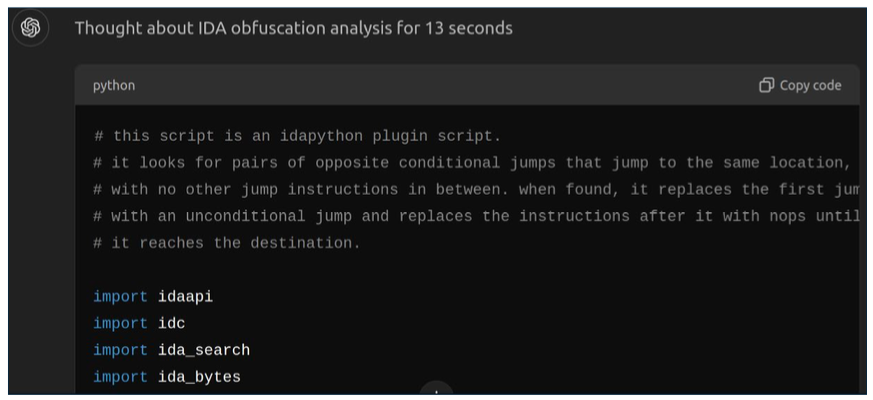The height and width of the screenshot is (400, 873).
Task: Click the 'with no other jump instructions' comment
Action: click(x=475, y=189)
